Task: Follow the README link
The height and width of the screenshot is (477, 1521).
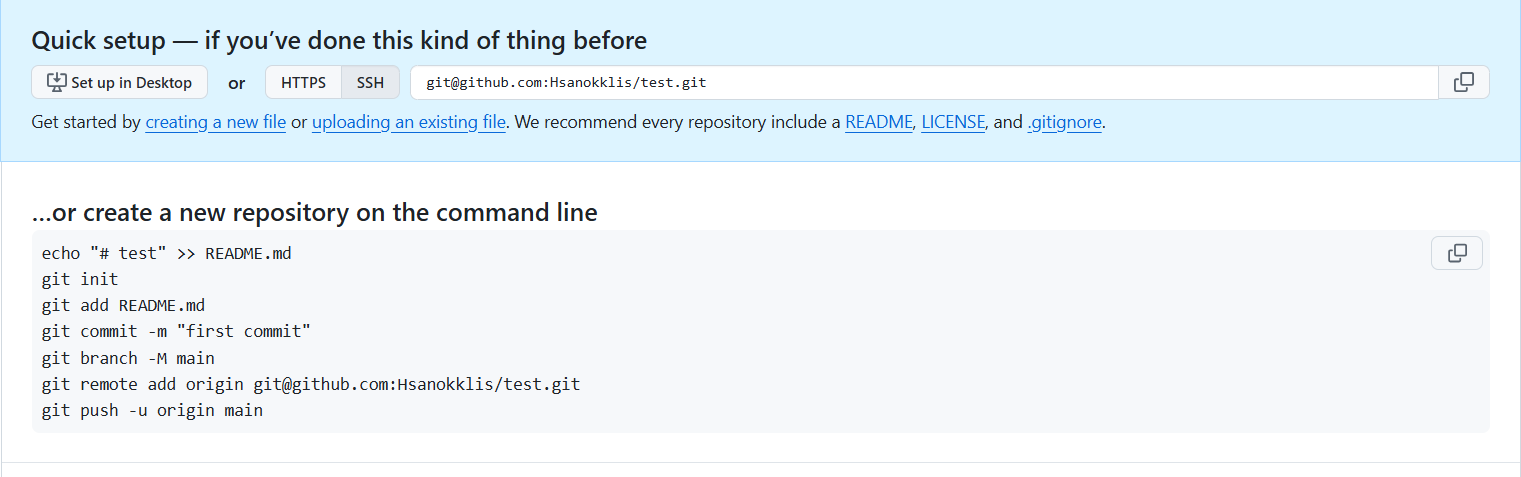Action: [x=878, y=123]
